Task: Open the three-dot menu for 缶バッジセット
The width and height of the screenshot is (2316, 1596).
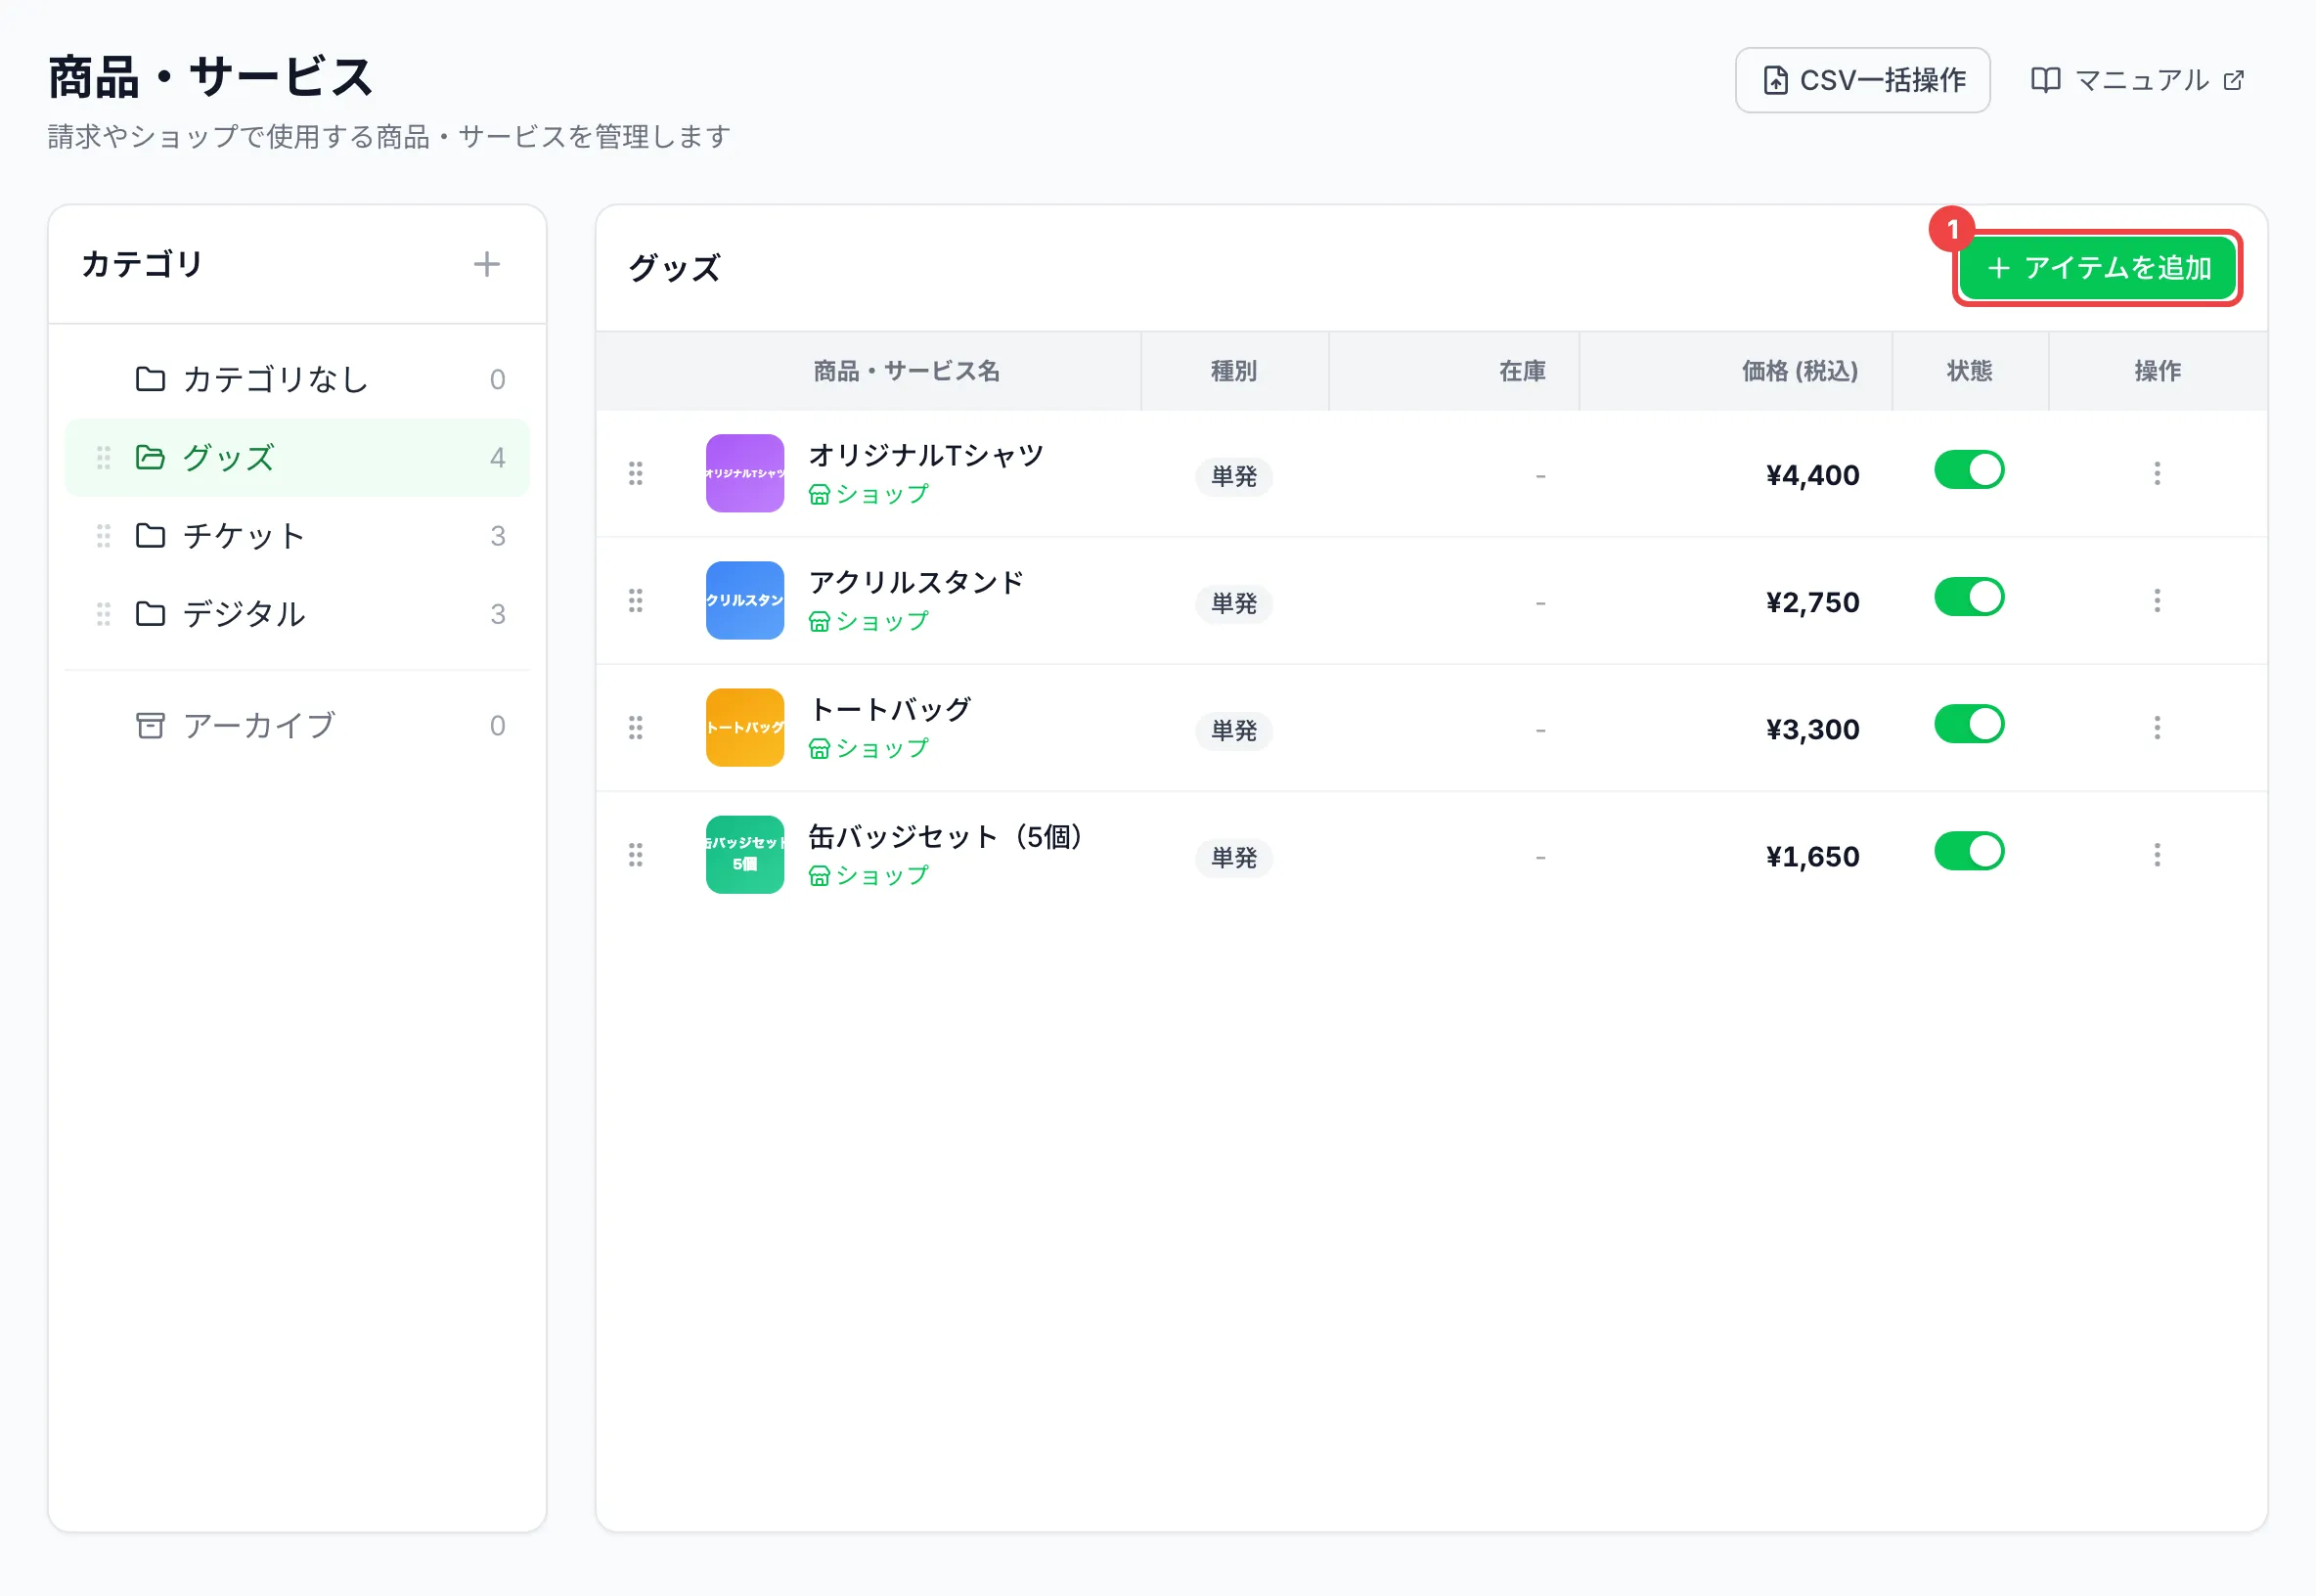Action: [x=2157, y=854]
